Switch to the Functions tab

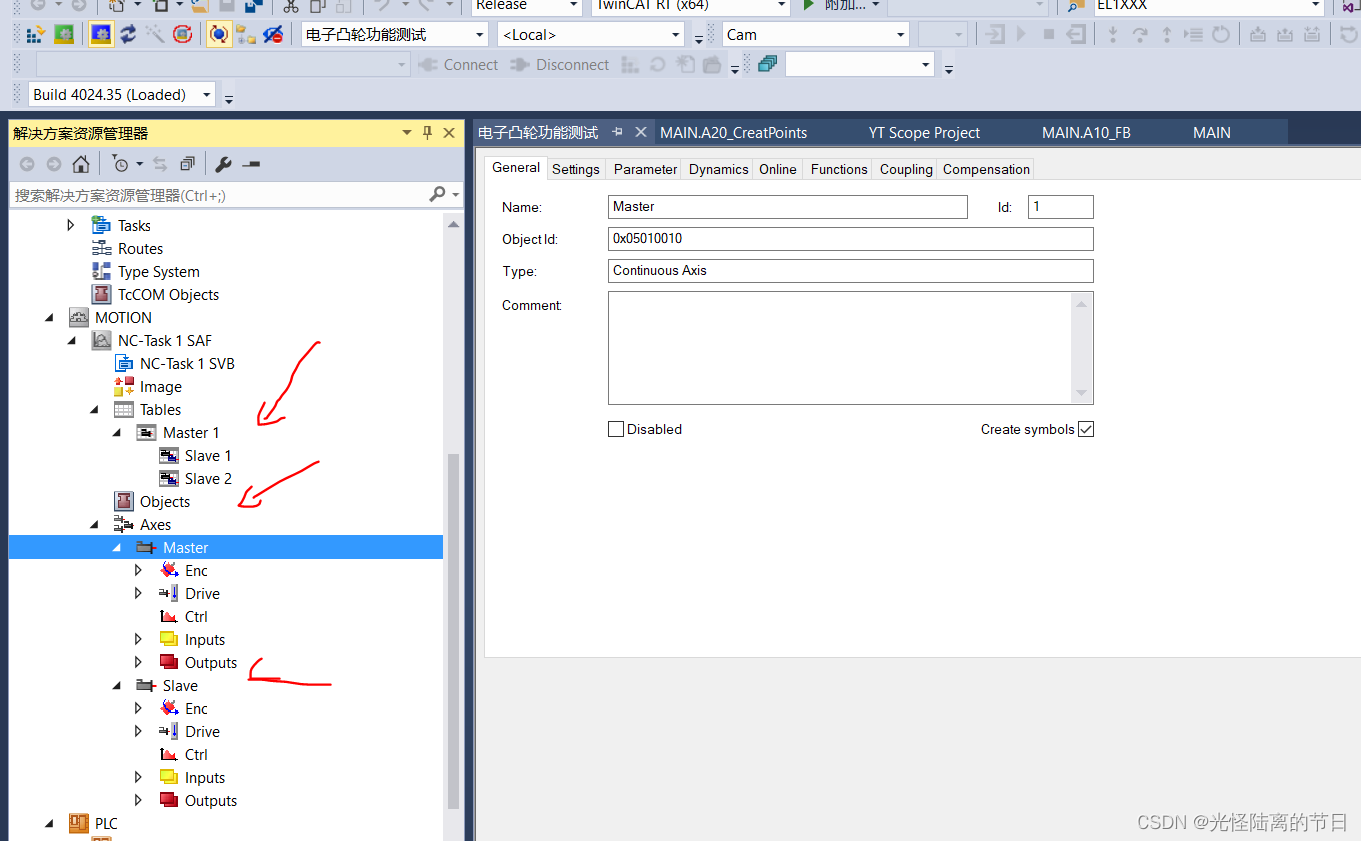click(x=839, y=169)
